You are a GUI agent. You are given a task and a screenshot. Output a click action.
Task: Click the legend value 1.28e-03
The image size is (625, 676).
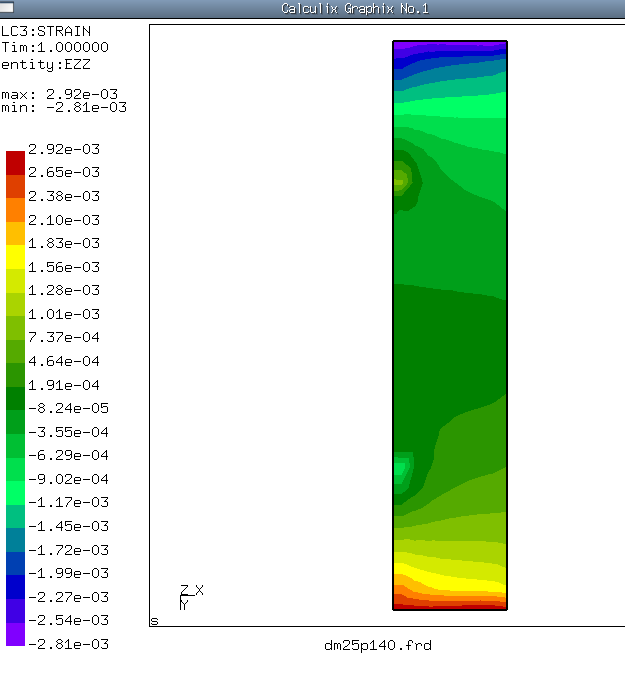64,290
